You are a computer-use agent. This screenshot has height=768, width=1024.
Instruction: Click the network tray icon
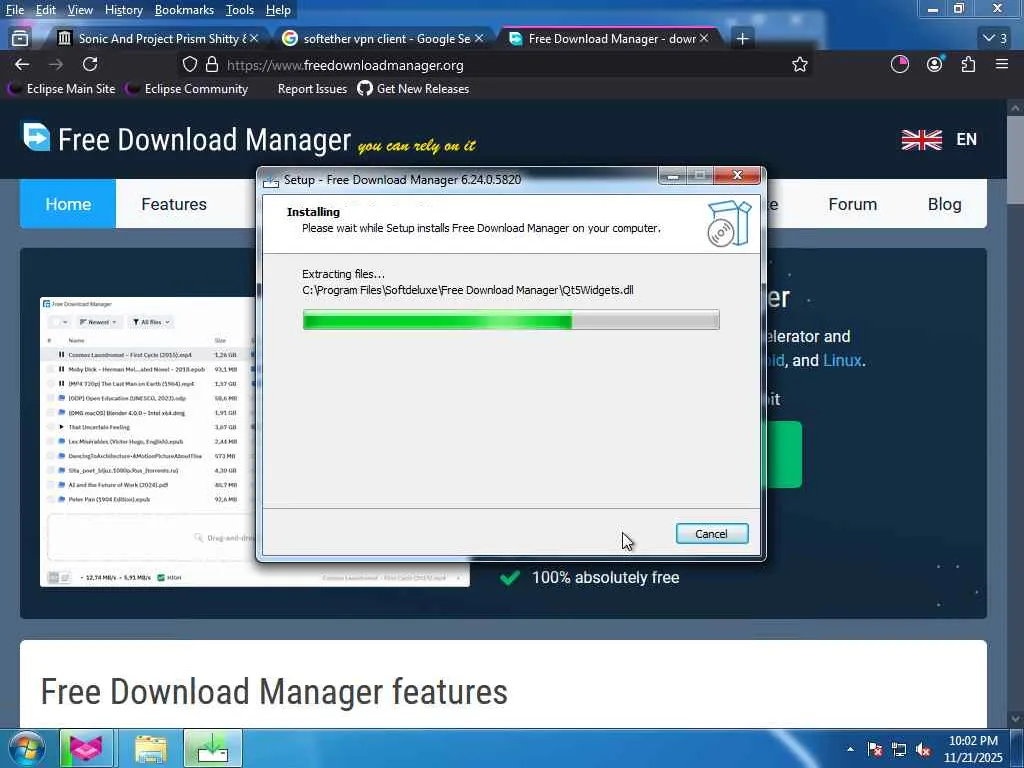tap(899, 750)
